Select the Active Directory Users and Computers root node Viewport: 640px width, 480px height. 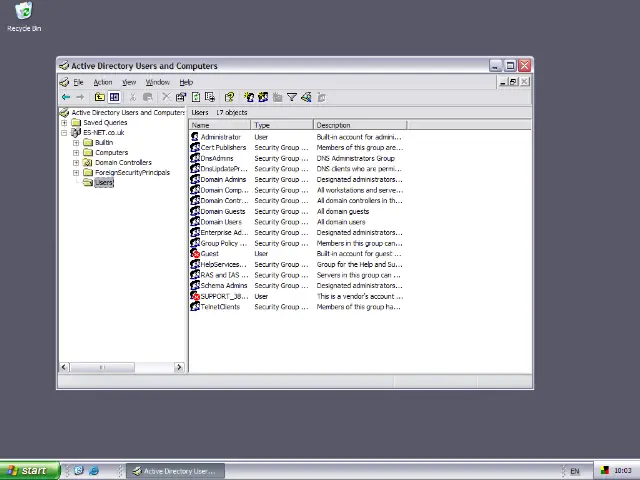[128, 112]
